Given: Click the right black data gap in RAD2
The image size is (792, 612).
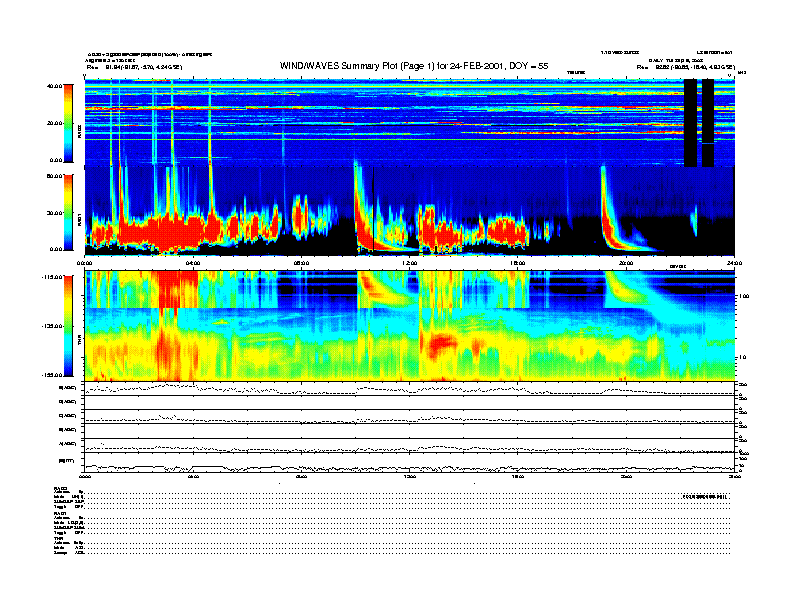Looking at the screenshot, I should click(x=708, y=123).
